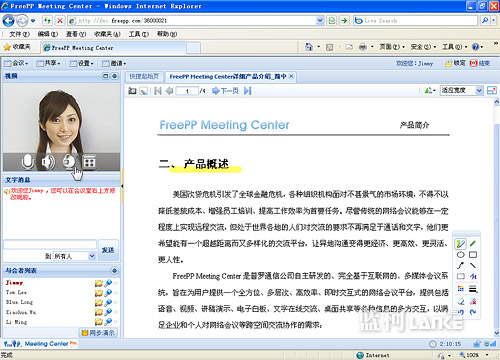The image size is (500, 360).
Task: Toggle the webcam on video panel
Action: point(69,162)
